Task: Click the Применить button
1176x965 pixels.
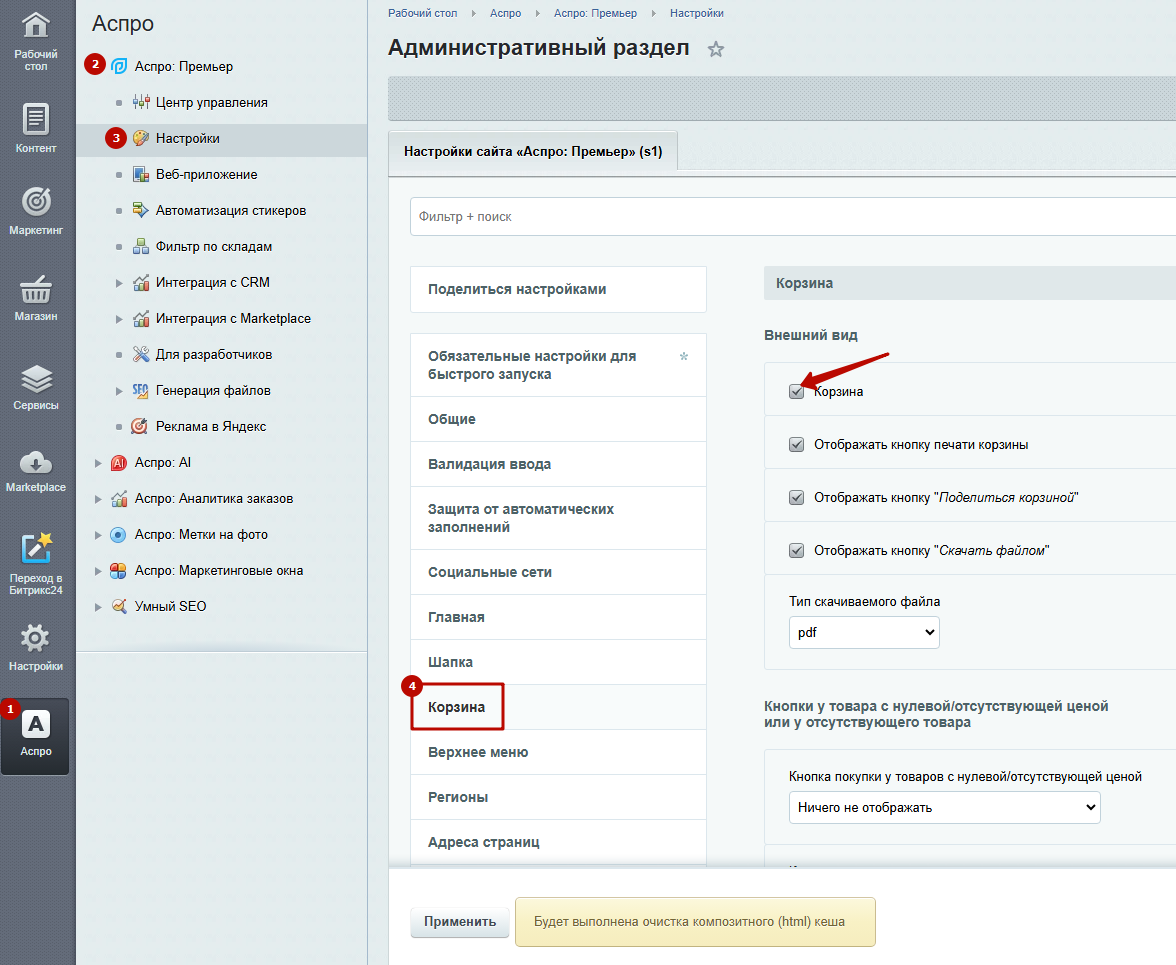Action: point(460,922)
